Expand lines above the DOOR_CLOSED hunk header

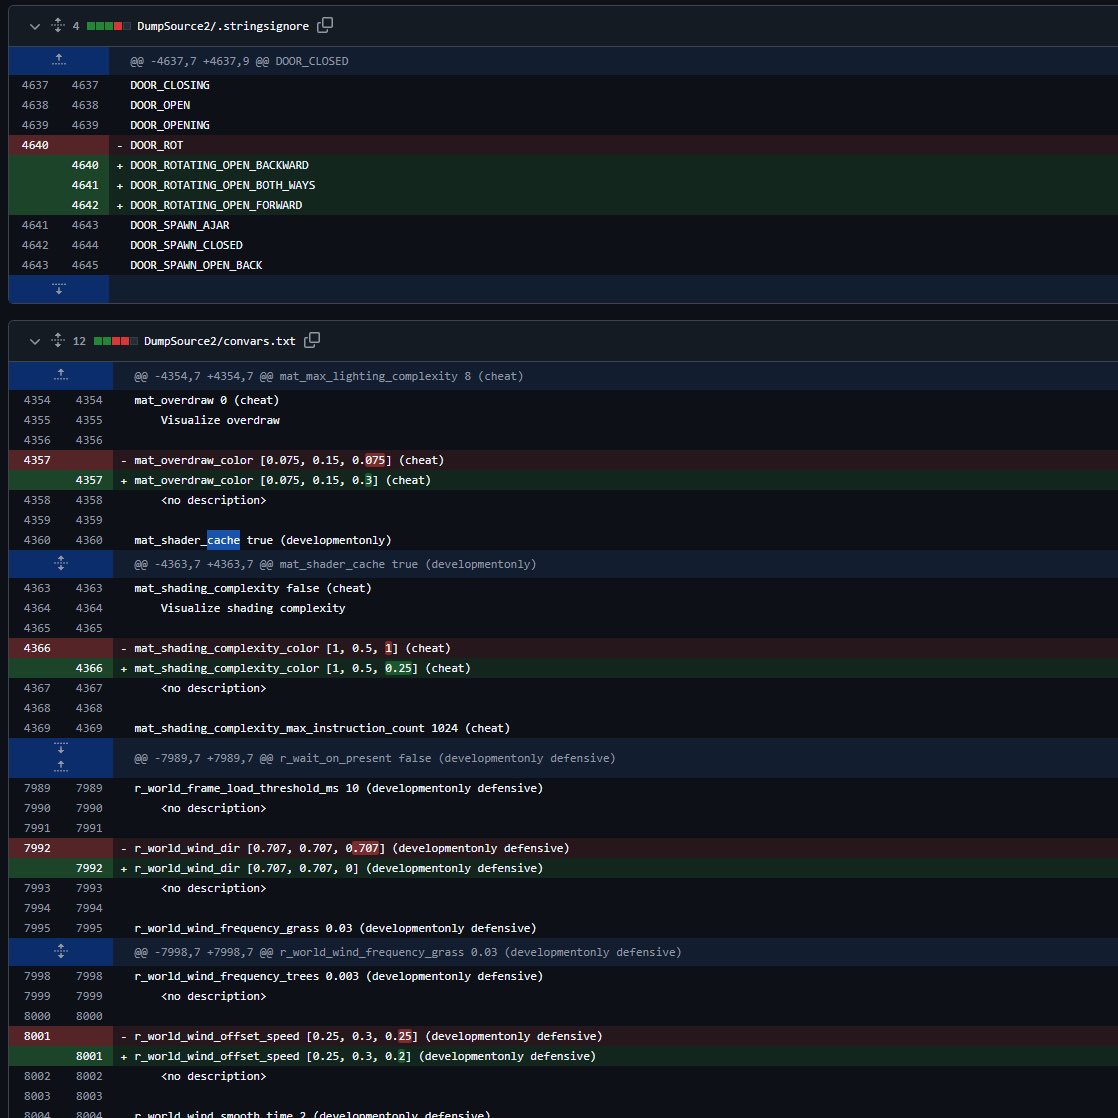coord(58,61)
